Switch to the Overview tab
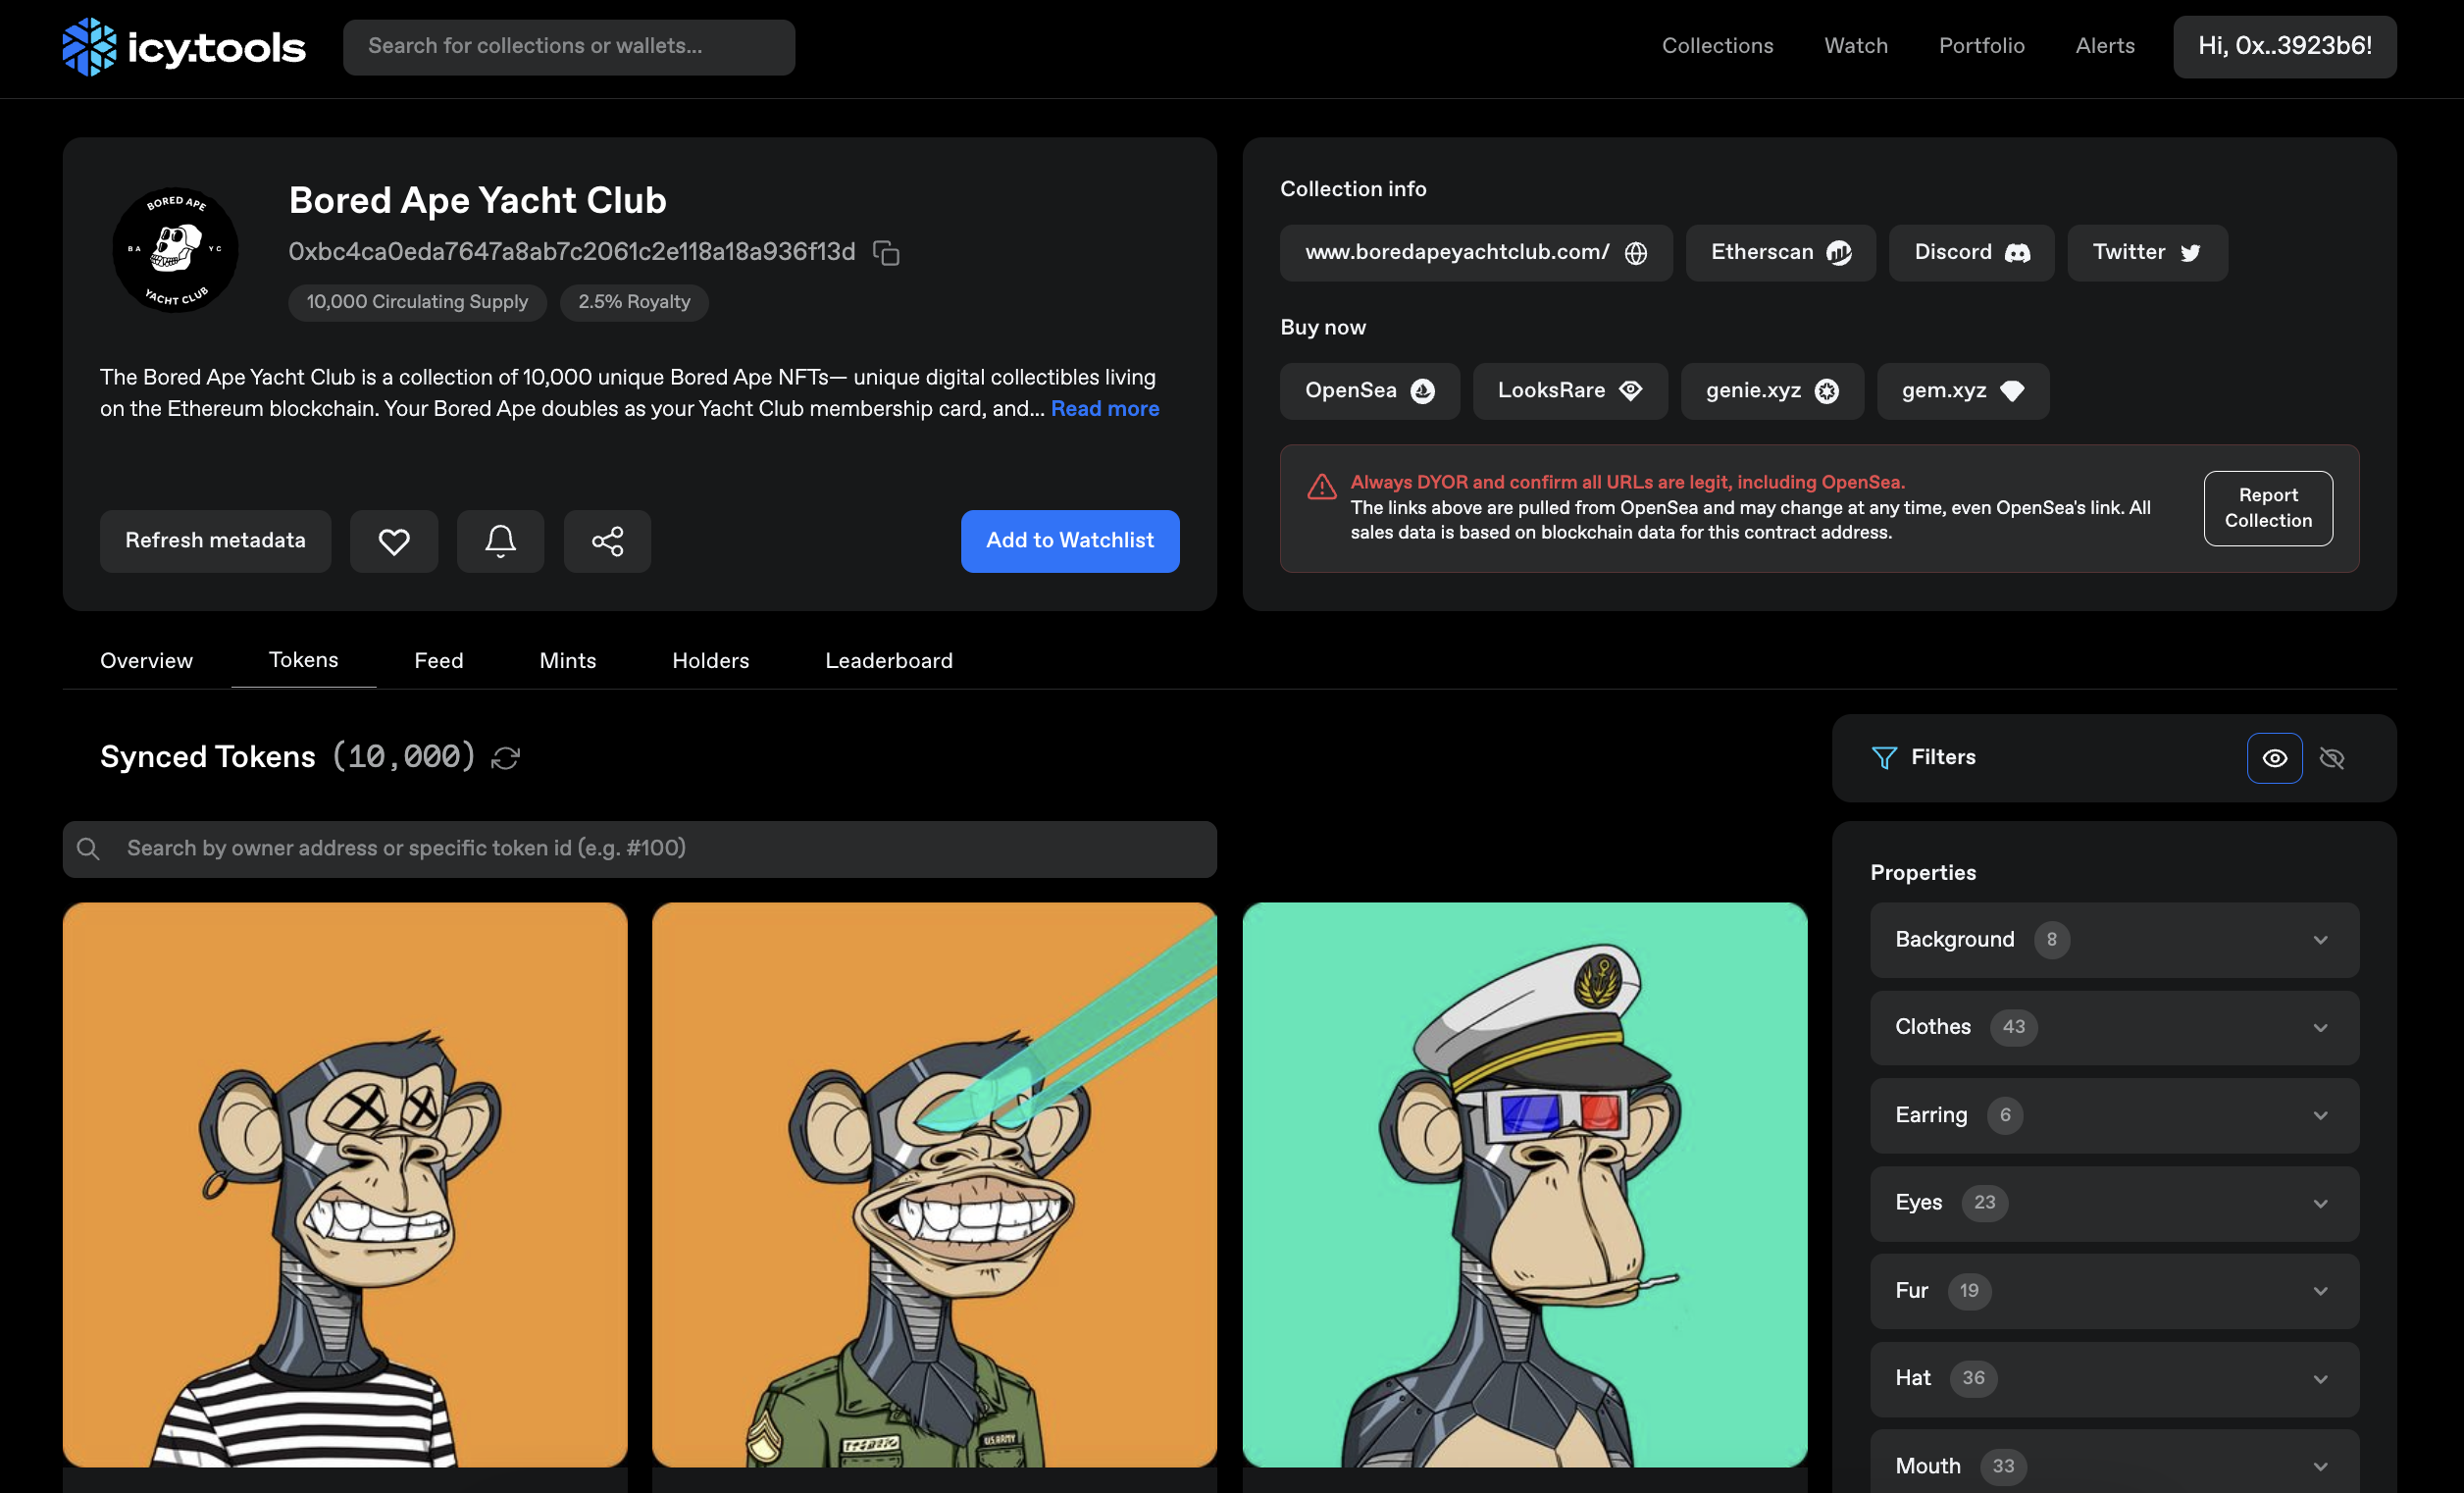This screenshot has width=2464, height=1493. pos(146,661)
